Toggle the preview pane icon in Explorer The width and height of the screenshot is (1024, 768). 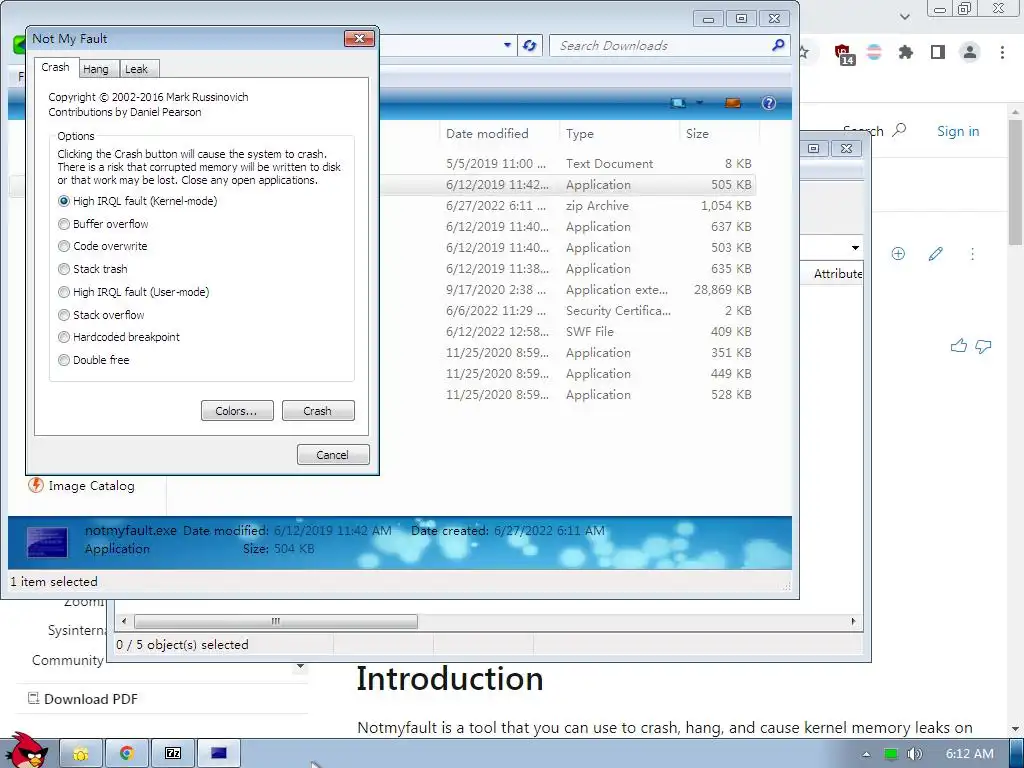pos(733,103)
